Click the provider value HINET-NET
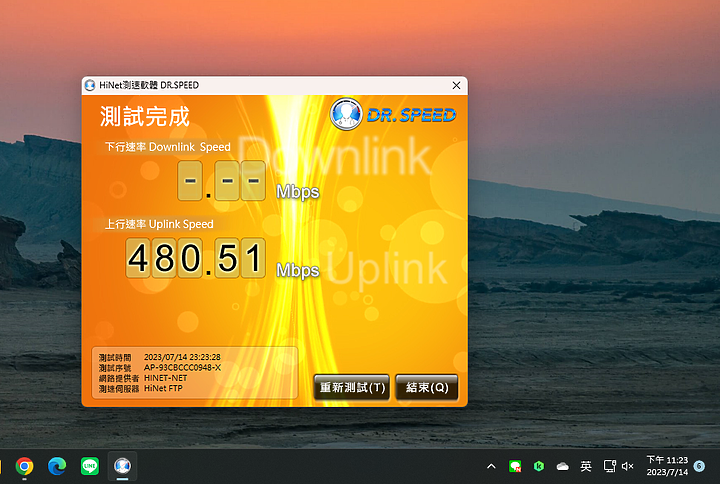This screenshot has height=484, width=720. (166, 378)
